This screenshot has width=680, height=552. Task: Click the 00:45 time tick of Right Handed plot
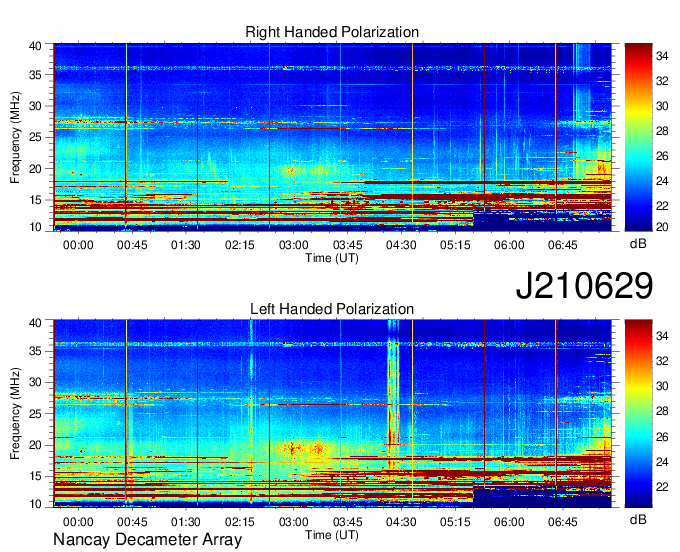tap(132, 245)
